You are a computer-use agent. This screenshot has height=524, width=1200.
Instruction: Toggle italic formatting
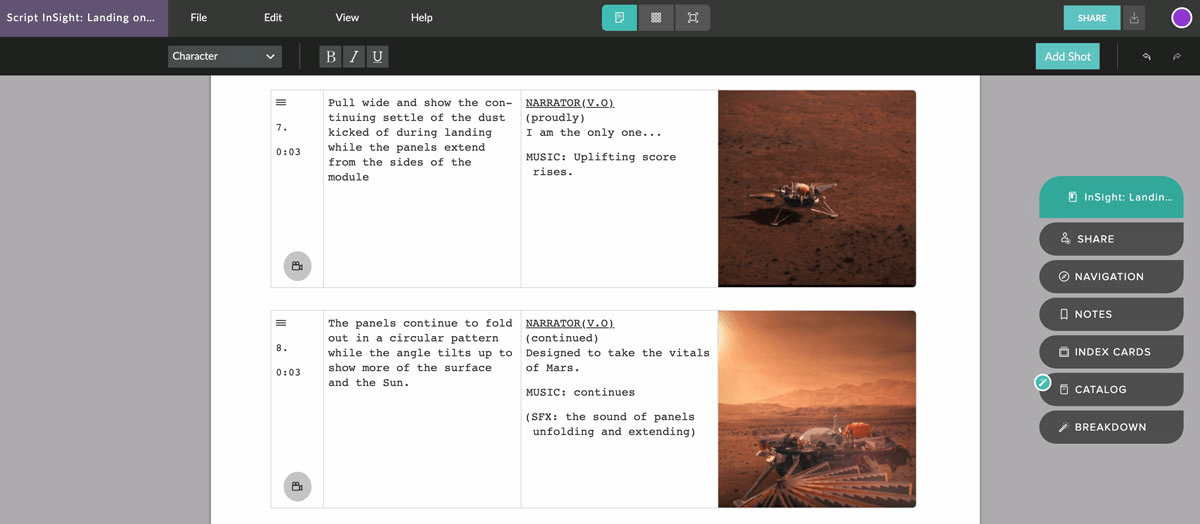coord(354,57)
